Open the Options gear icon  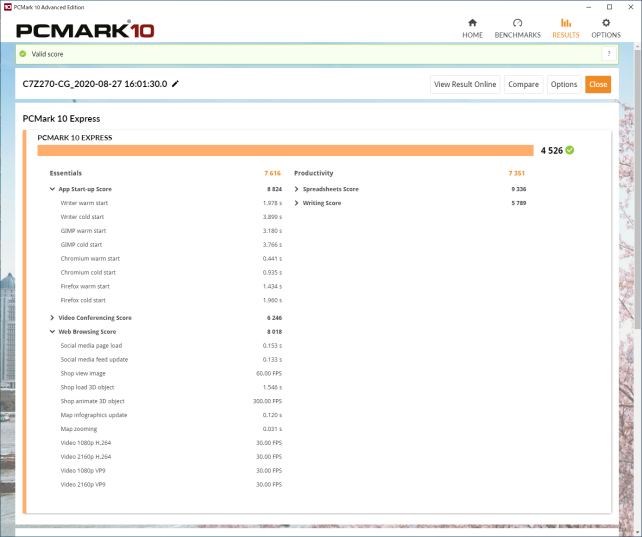click(x=606, y=23)
